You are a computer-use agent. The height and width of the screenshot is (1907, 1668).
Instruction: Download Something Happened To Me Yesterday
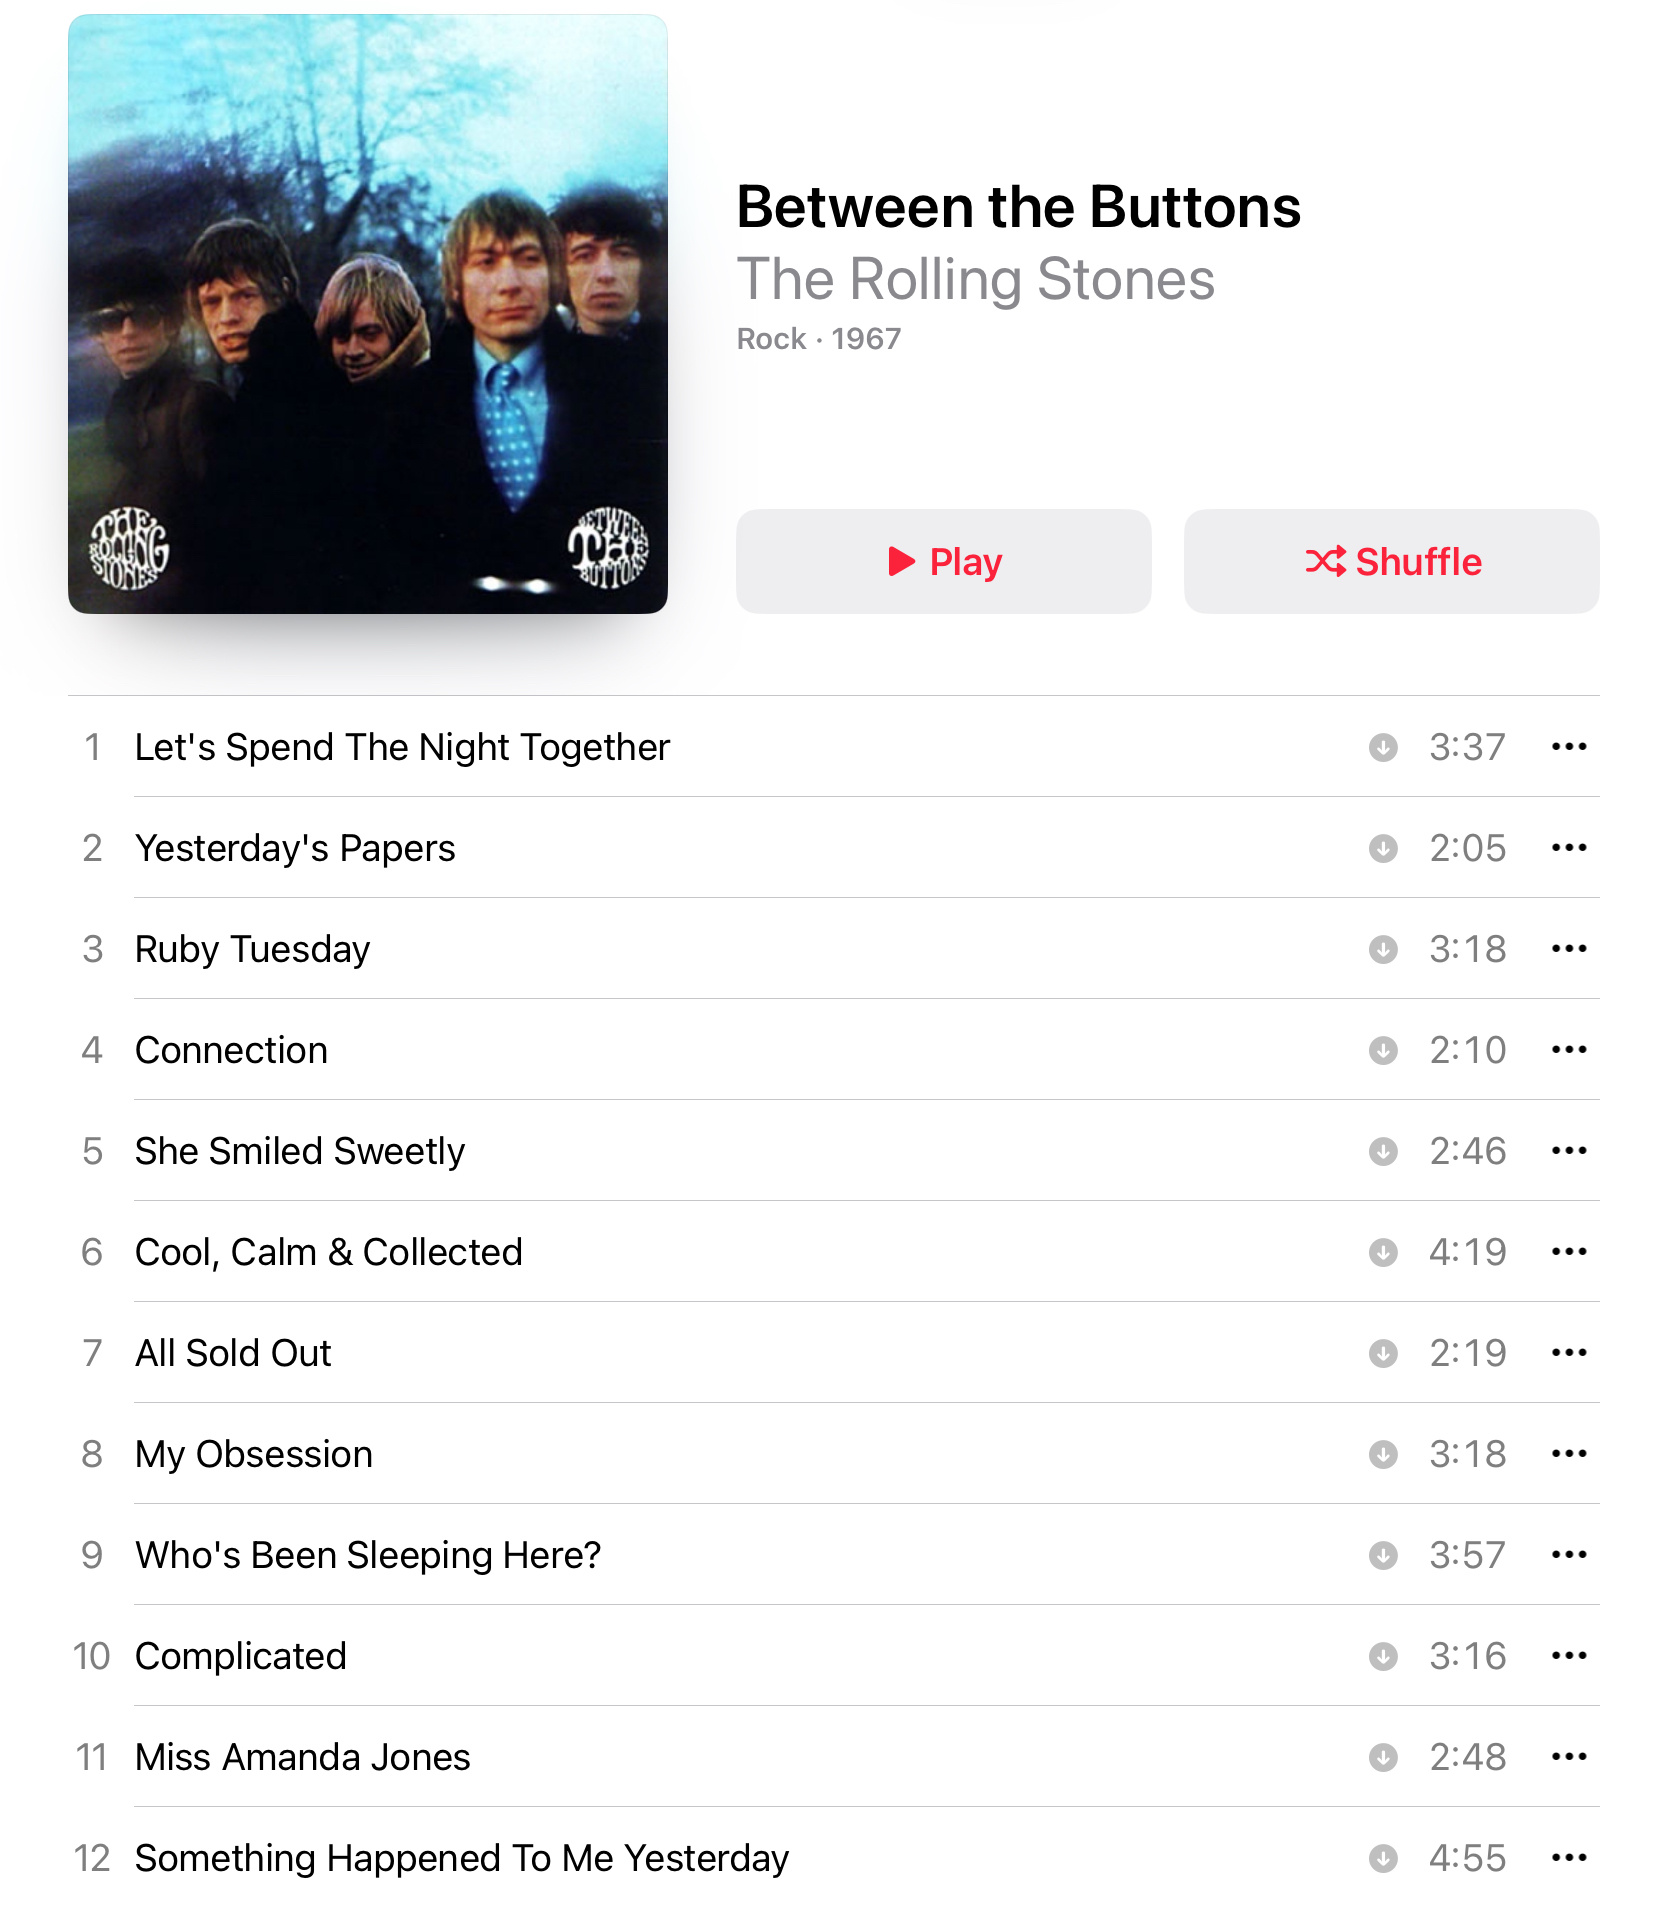1382,1858
